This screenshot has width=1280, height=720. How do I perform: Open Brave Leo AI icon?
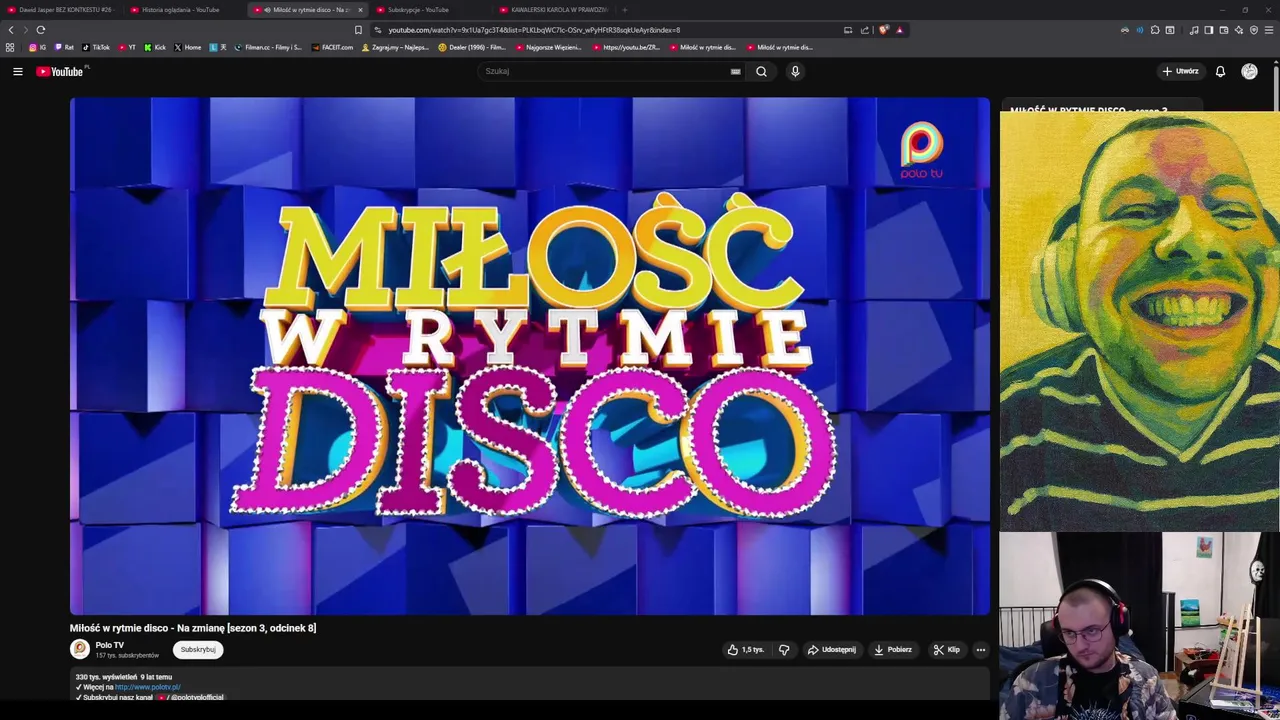coord(1239,30)
